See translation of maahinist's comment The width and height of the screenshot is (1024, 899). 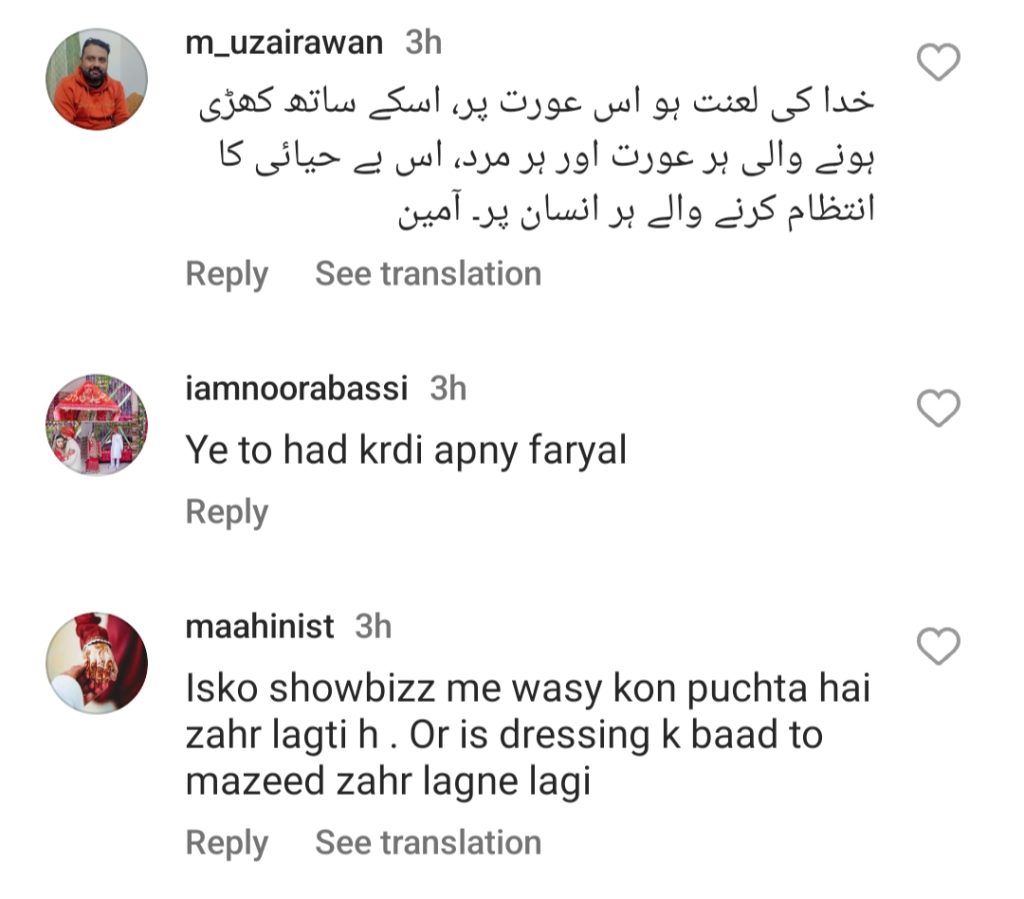point(428,843)
